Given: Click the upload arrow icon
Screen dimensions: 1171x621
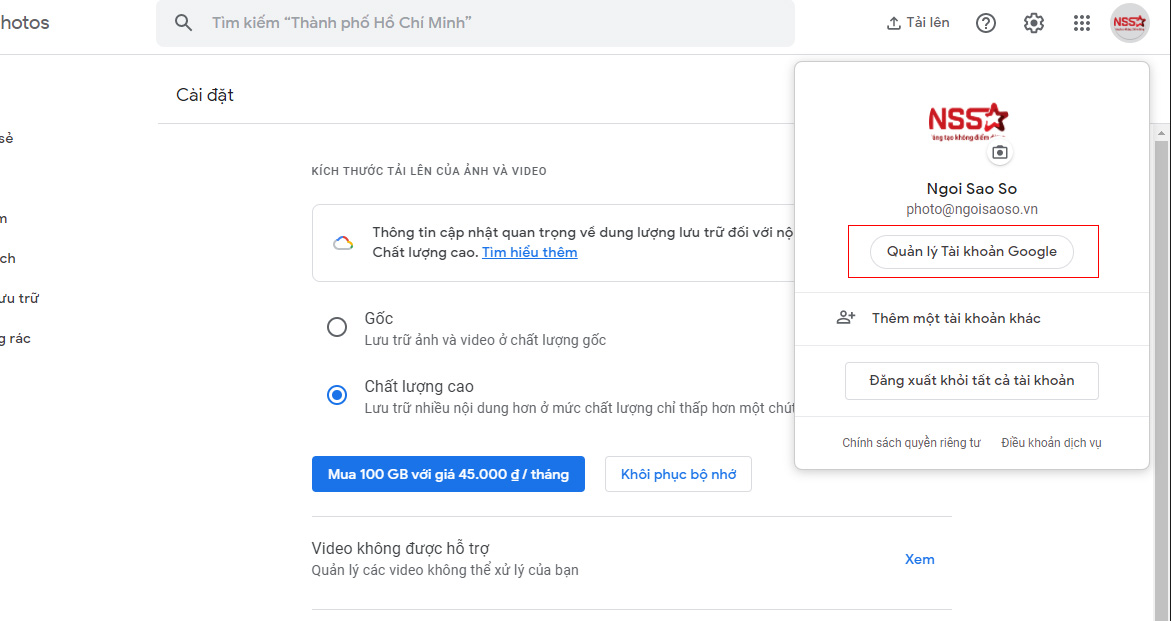Looking at the screenshot, I should click(x=894, y=23).
